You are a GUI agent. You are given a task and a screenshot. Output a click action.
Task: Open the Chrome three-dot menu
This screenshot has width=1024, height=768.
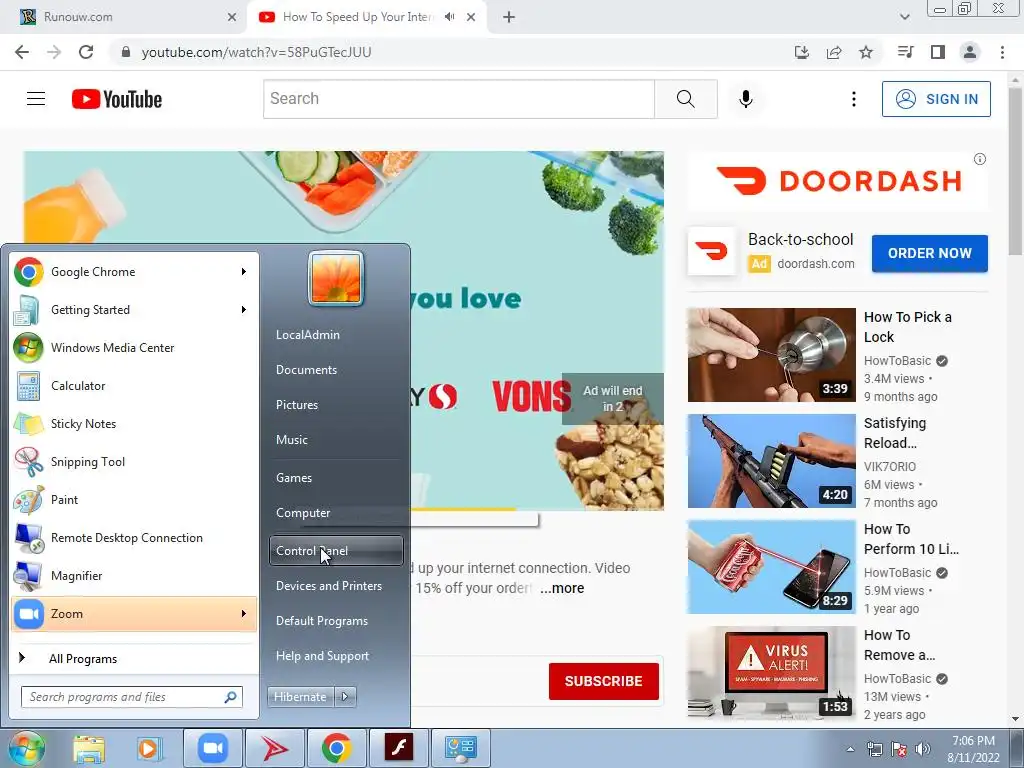(x=1002, y=52)
